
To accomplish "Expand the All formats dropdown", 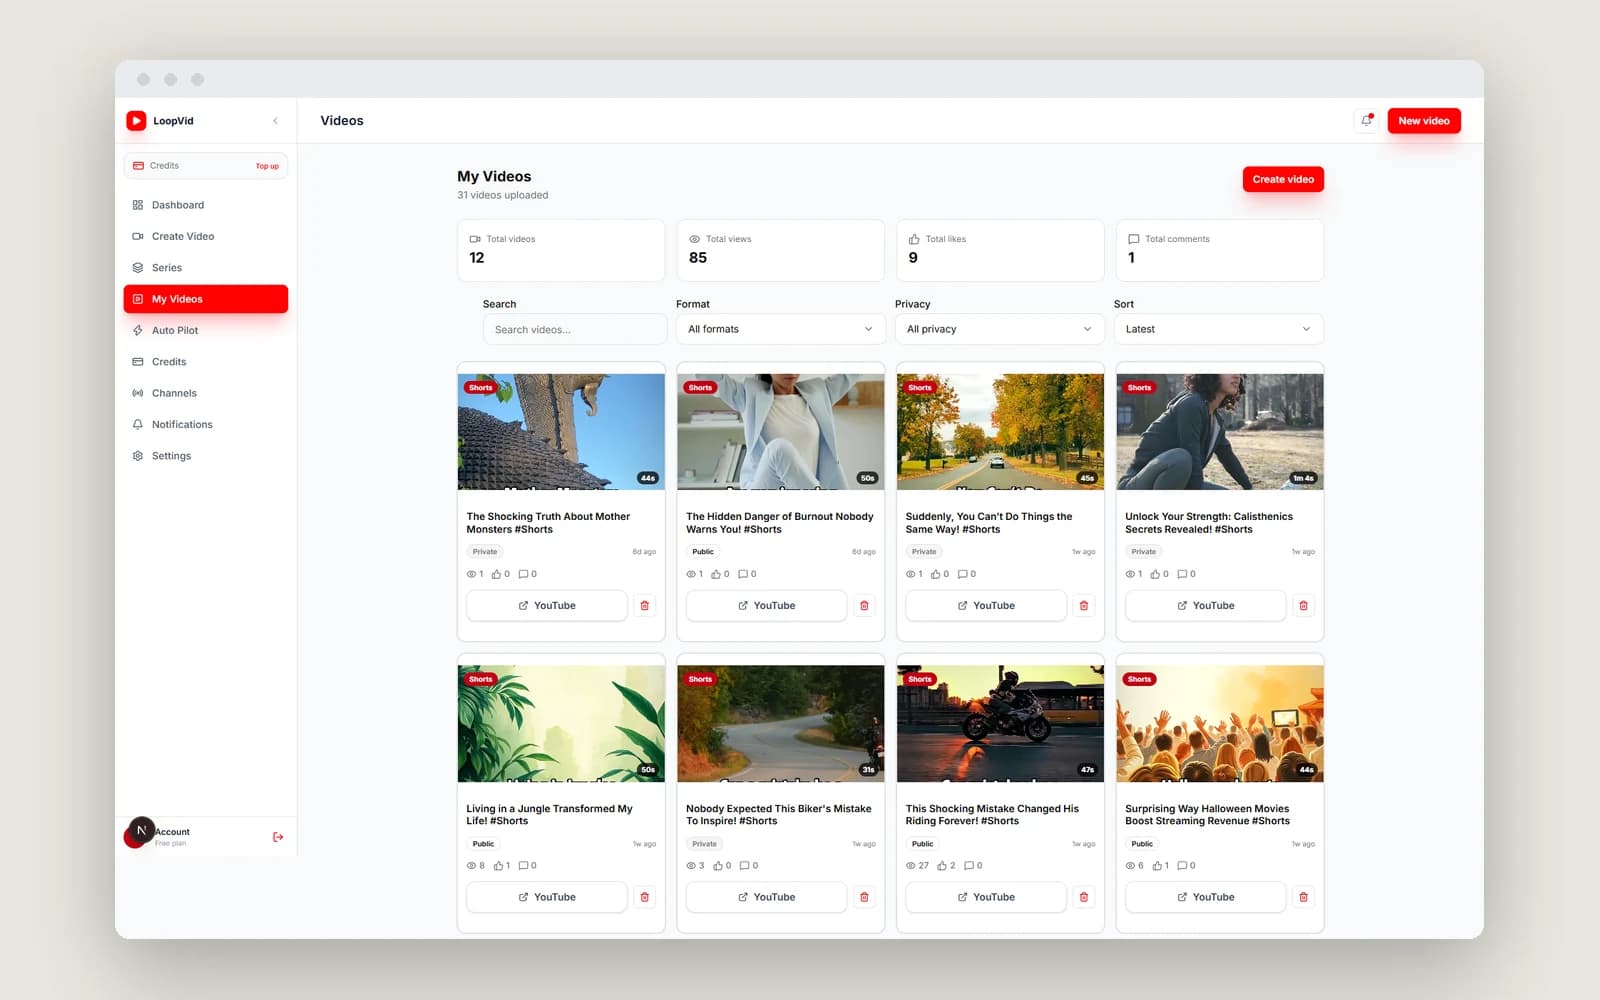I will pyautogui.click(x=780, y=329).
